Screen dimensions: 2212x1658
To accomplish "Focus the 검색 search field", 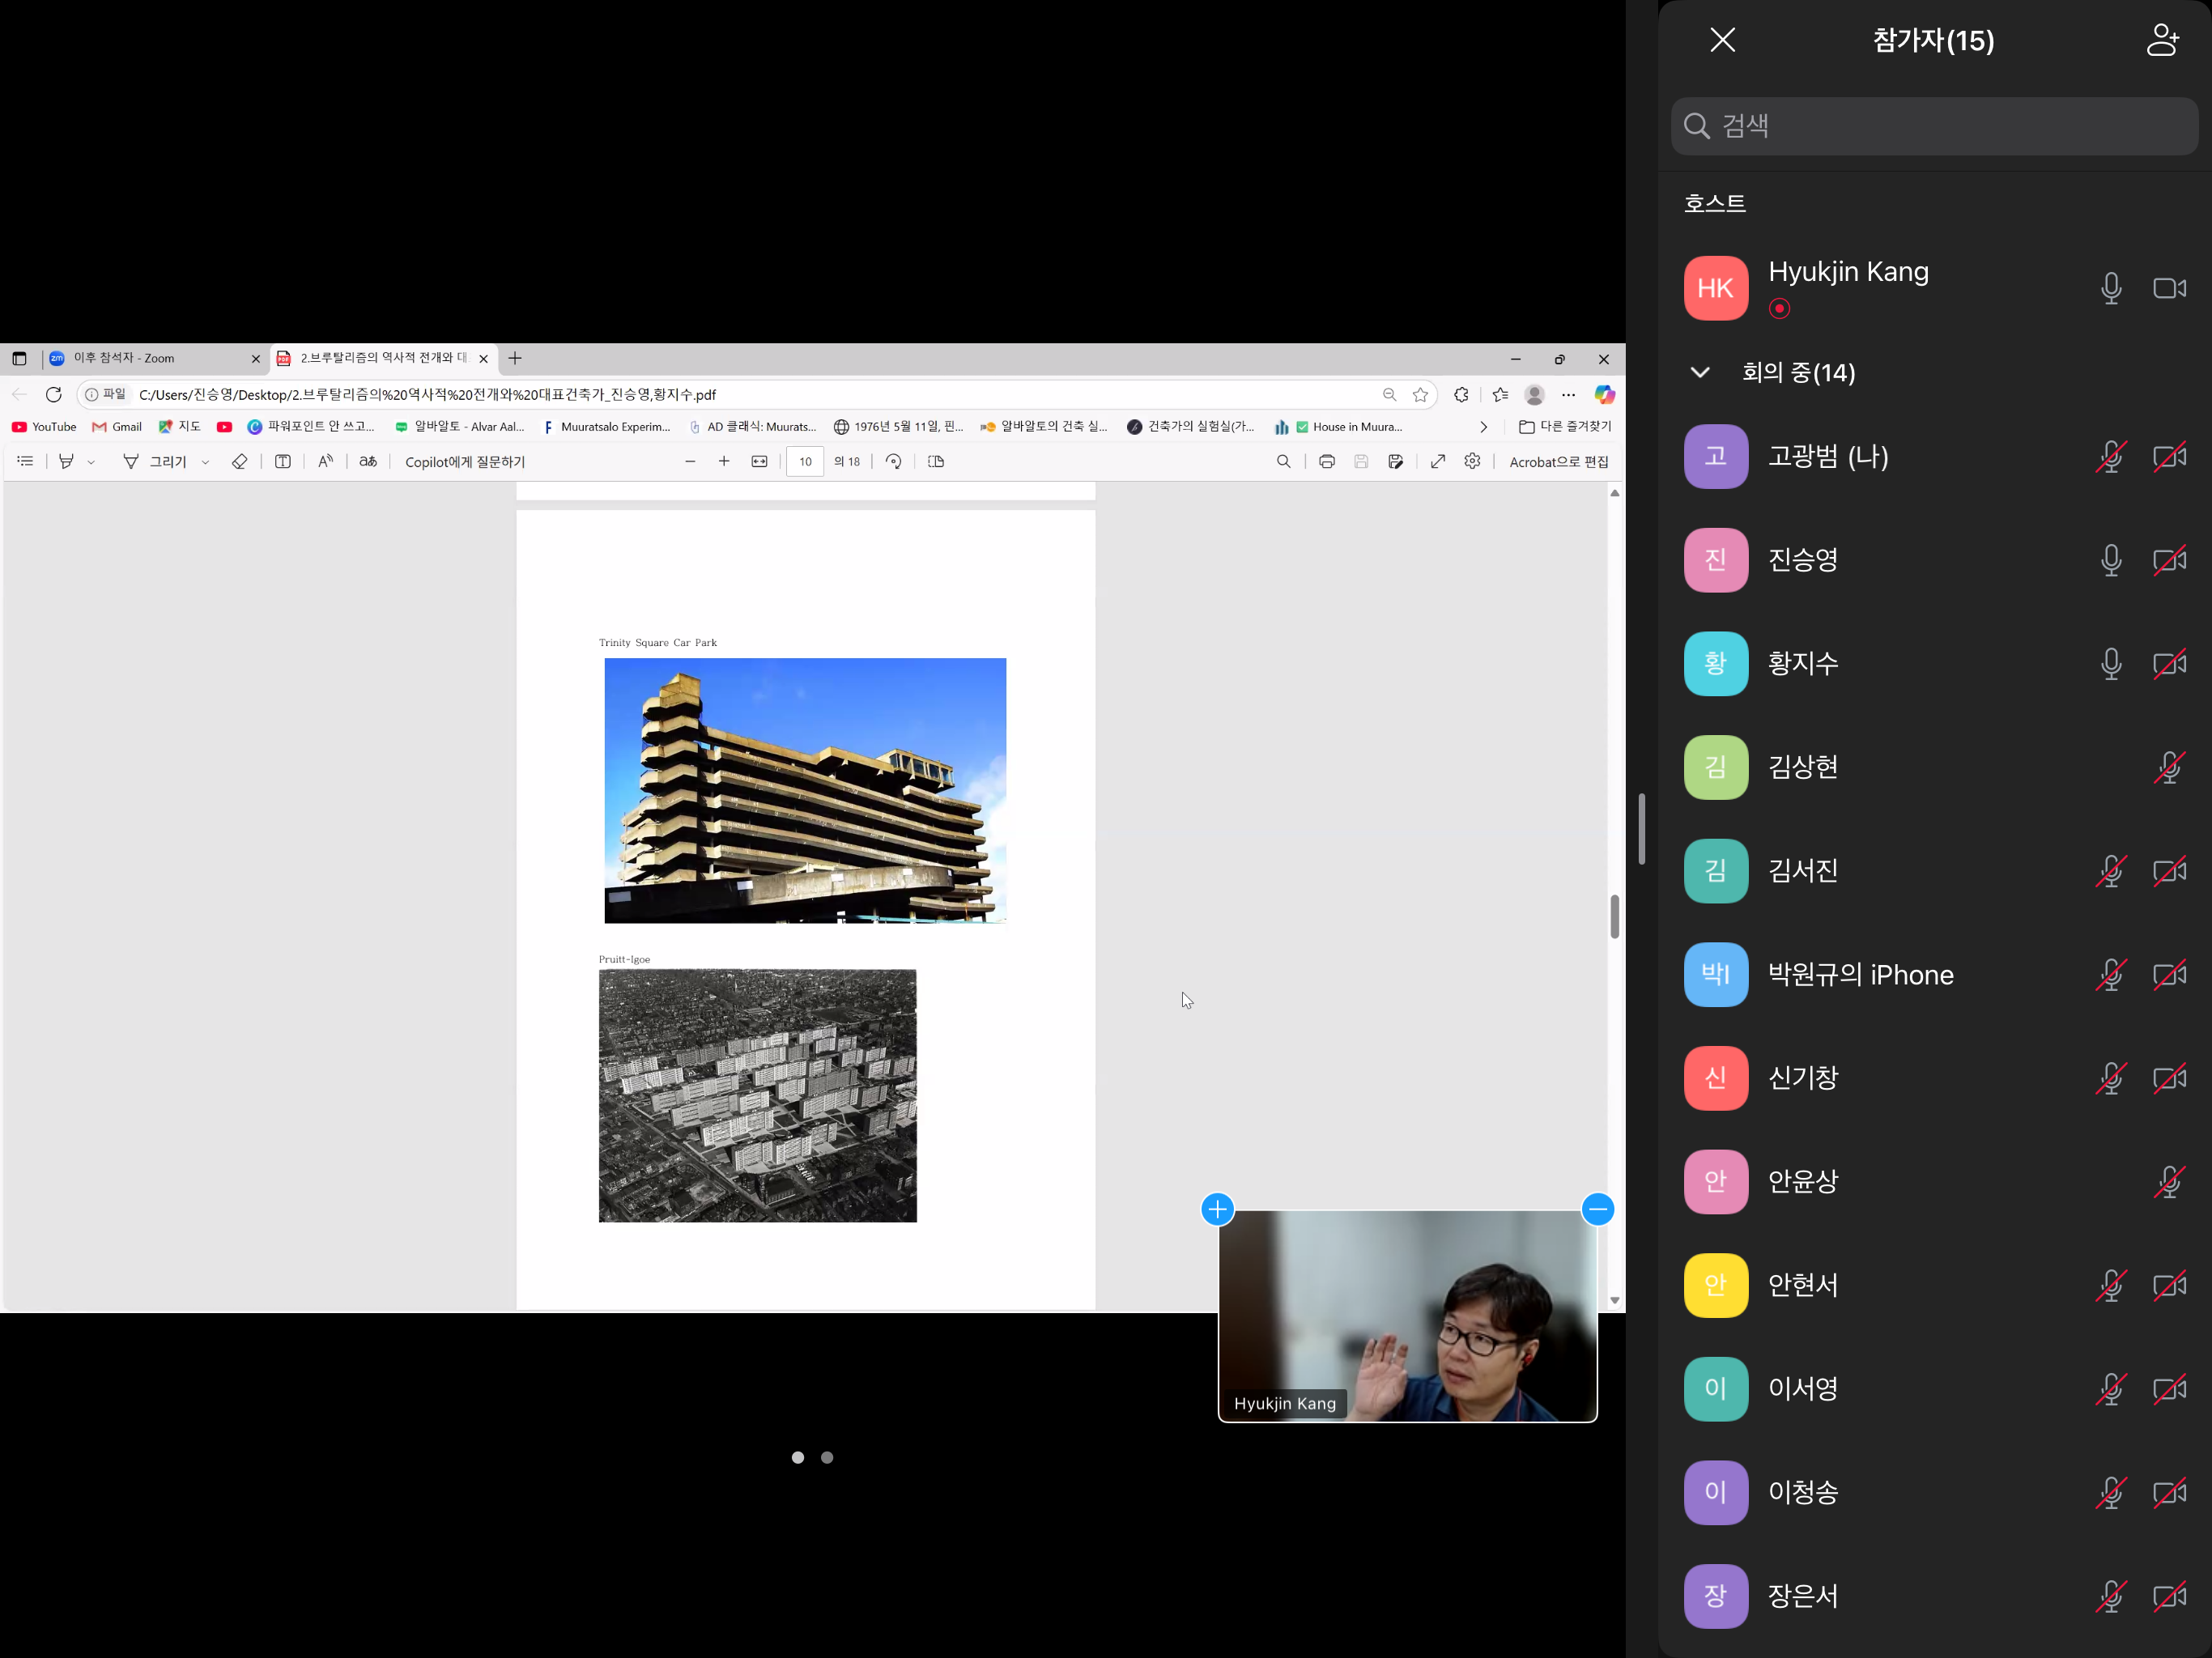I will 1933,126.
